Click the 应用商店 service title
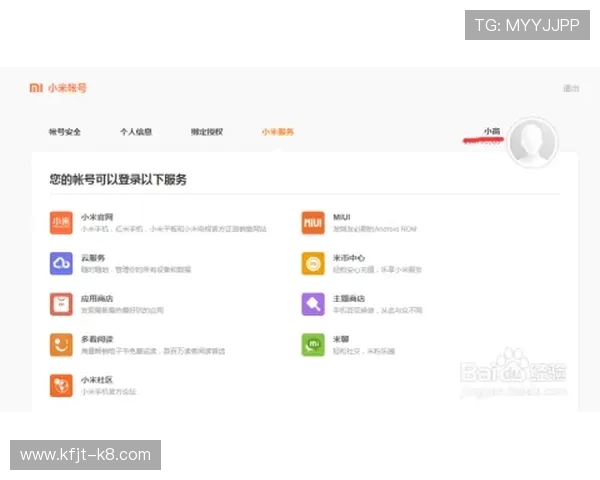This screenshot has width=600, height=480. [97, 299]
